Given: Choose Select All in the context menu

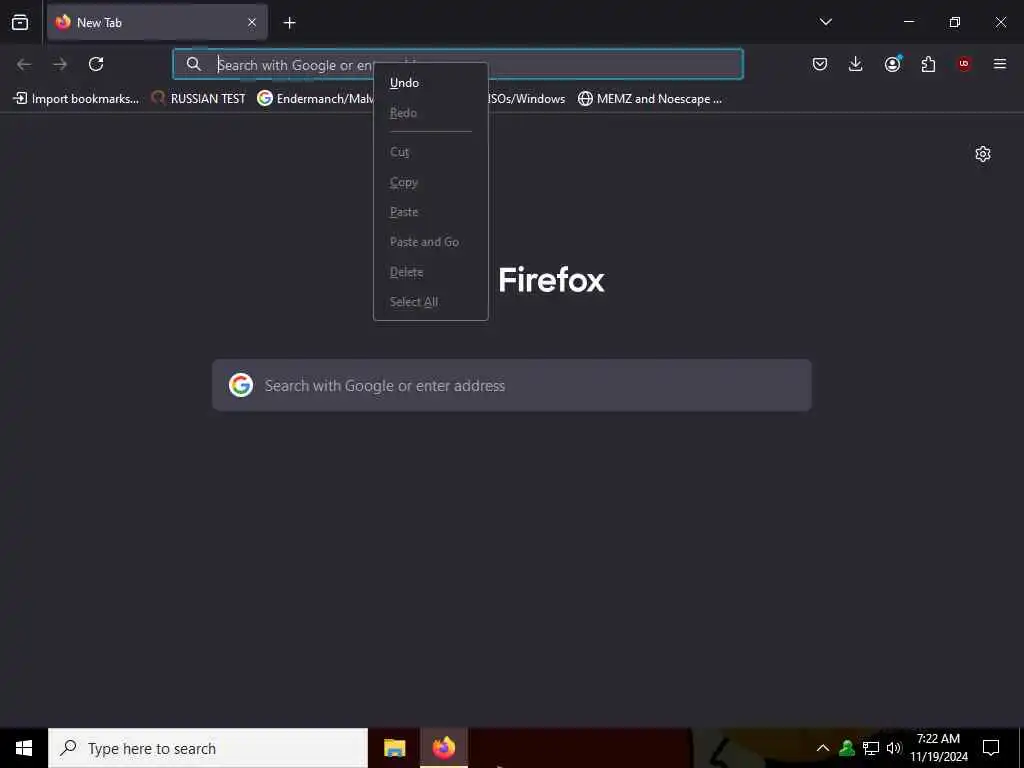Looking at the screenshot, I should (430, 302).
